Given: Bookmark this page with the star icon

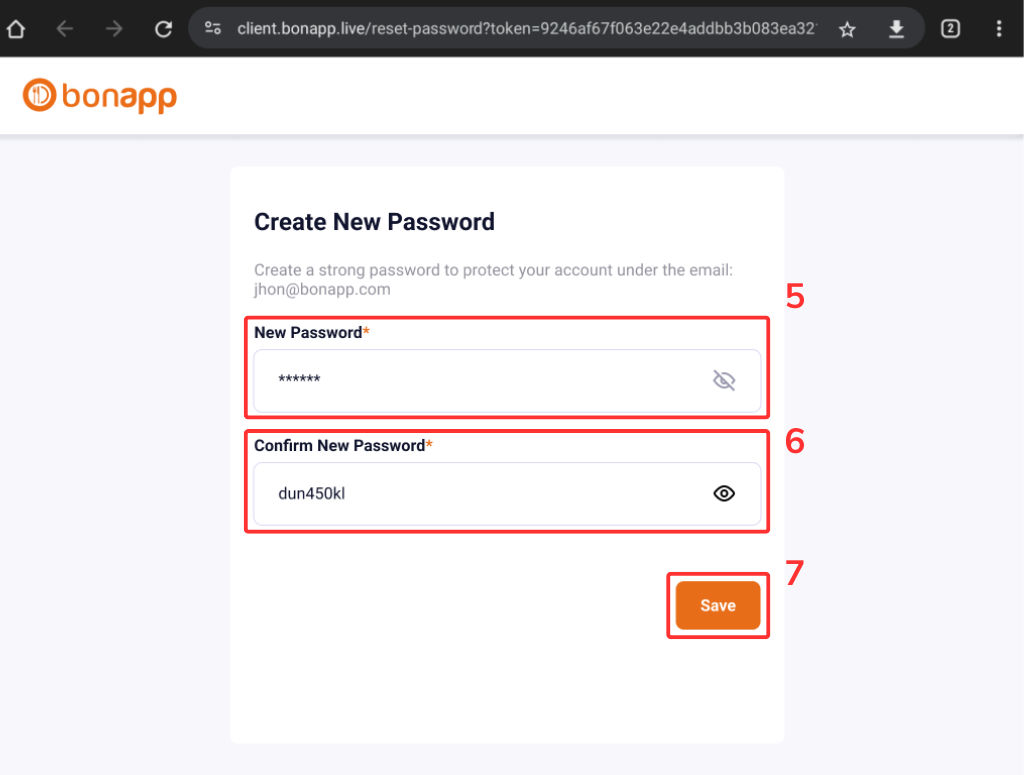Looking at the screenshot, I should pos(847,29).
